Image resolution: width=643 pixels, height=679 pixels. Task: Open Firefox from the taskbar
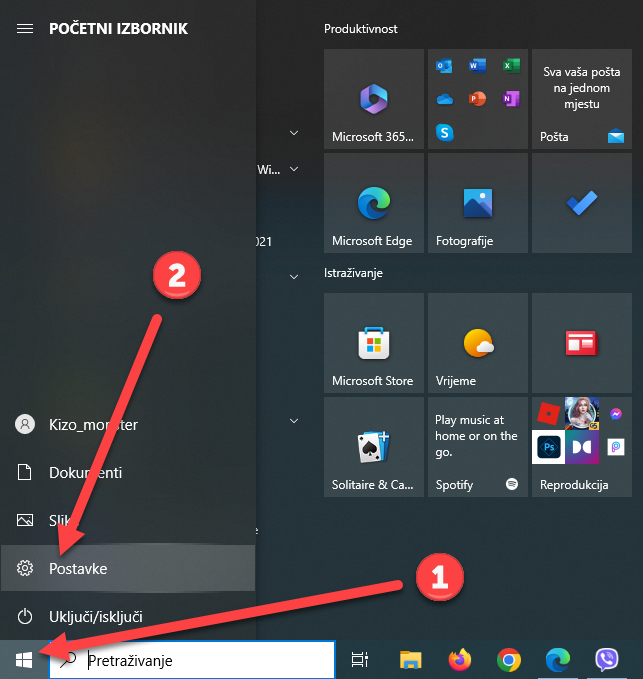click(x=459, y=660)
